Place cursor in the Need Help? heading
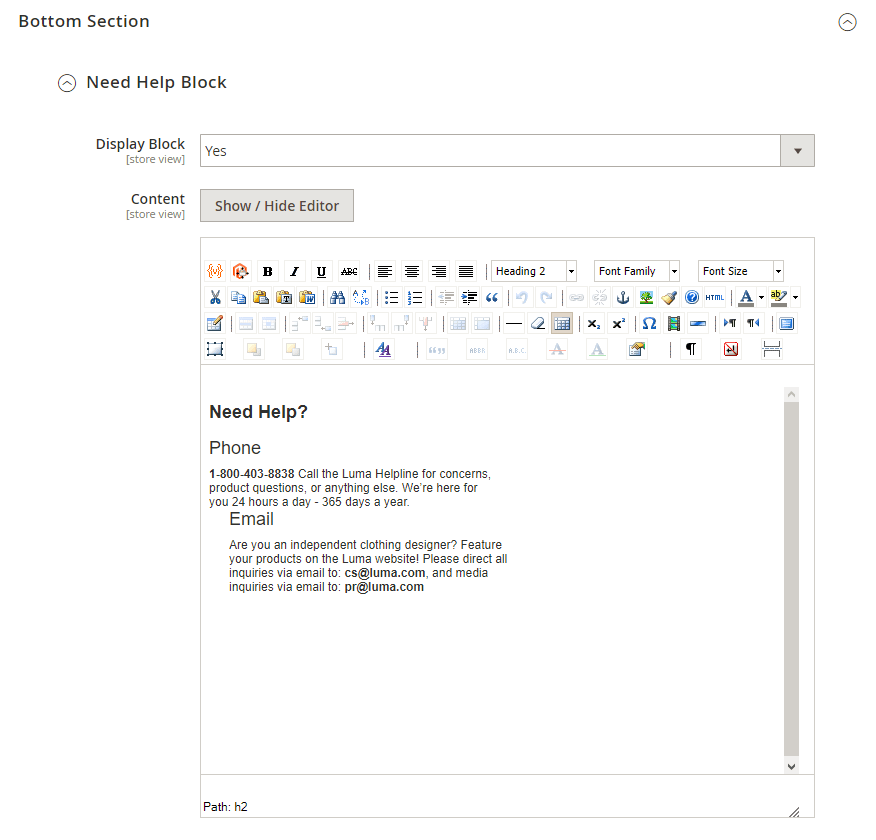 click(x=259, y=412)
